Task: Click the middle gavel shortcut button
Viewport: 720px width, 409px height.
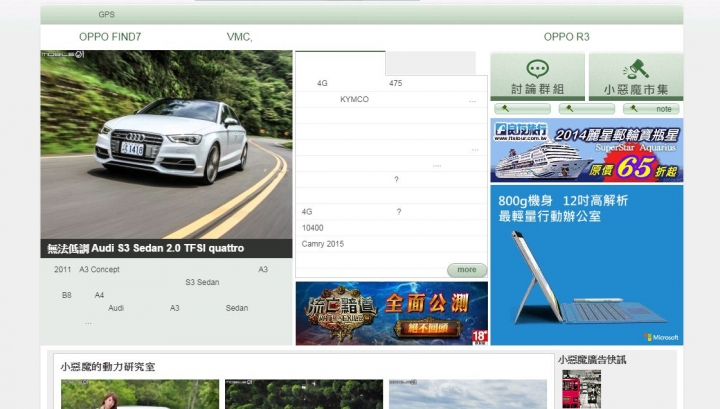Action: [x=586, y=109]
